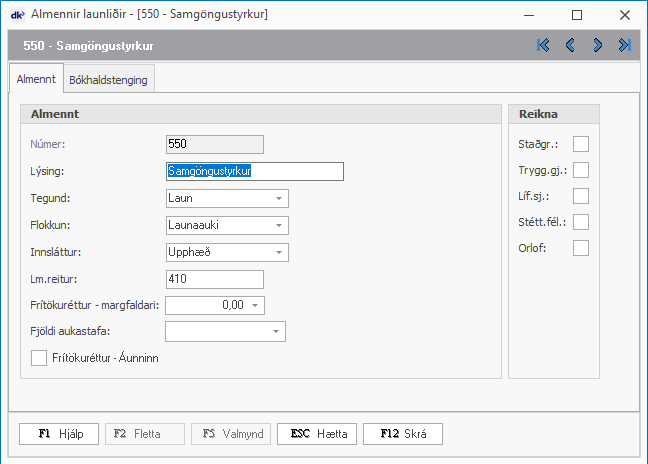
Task: Open the Tegund dropdown
Action: pos(278,198)
